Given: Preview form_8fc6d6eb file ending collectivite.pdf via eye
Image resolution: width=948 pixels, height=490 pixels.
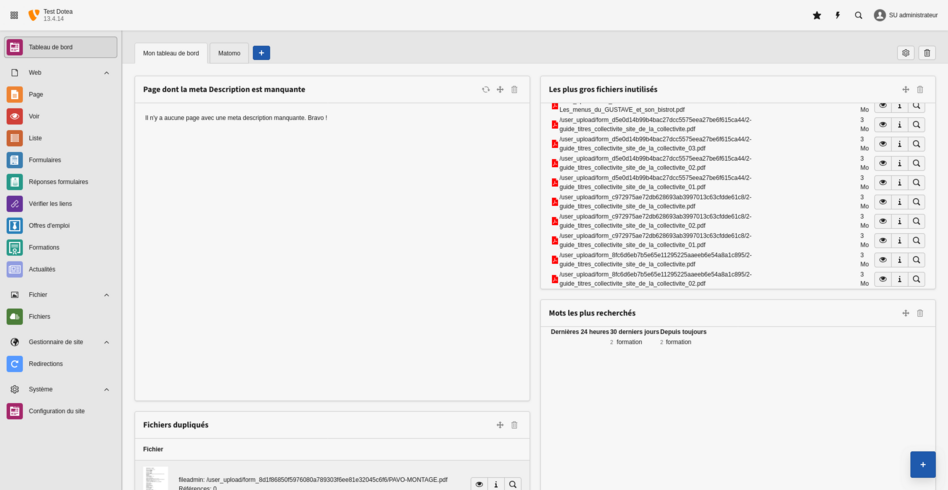Looking at the screenshot, I should point(883,260).
